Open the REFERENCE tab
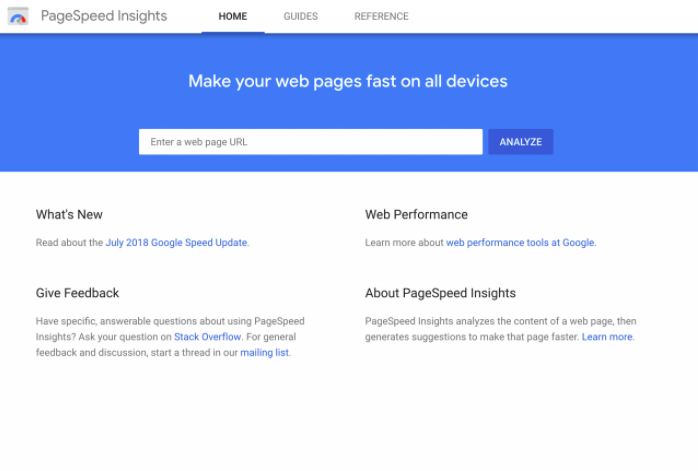The image size is (698, 471). pos(381,16)
